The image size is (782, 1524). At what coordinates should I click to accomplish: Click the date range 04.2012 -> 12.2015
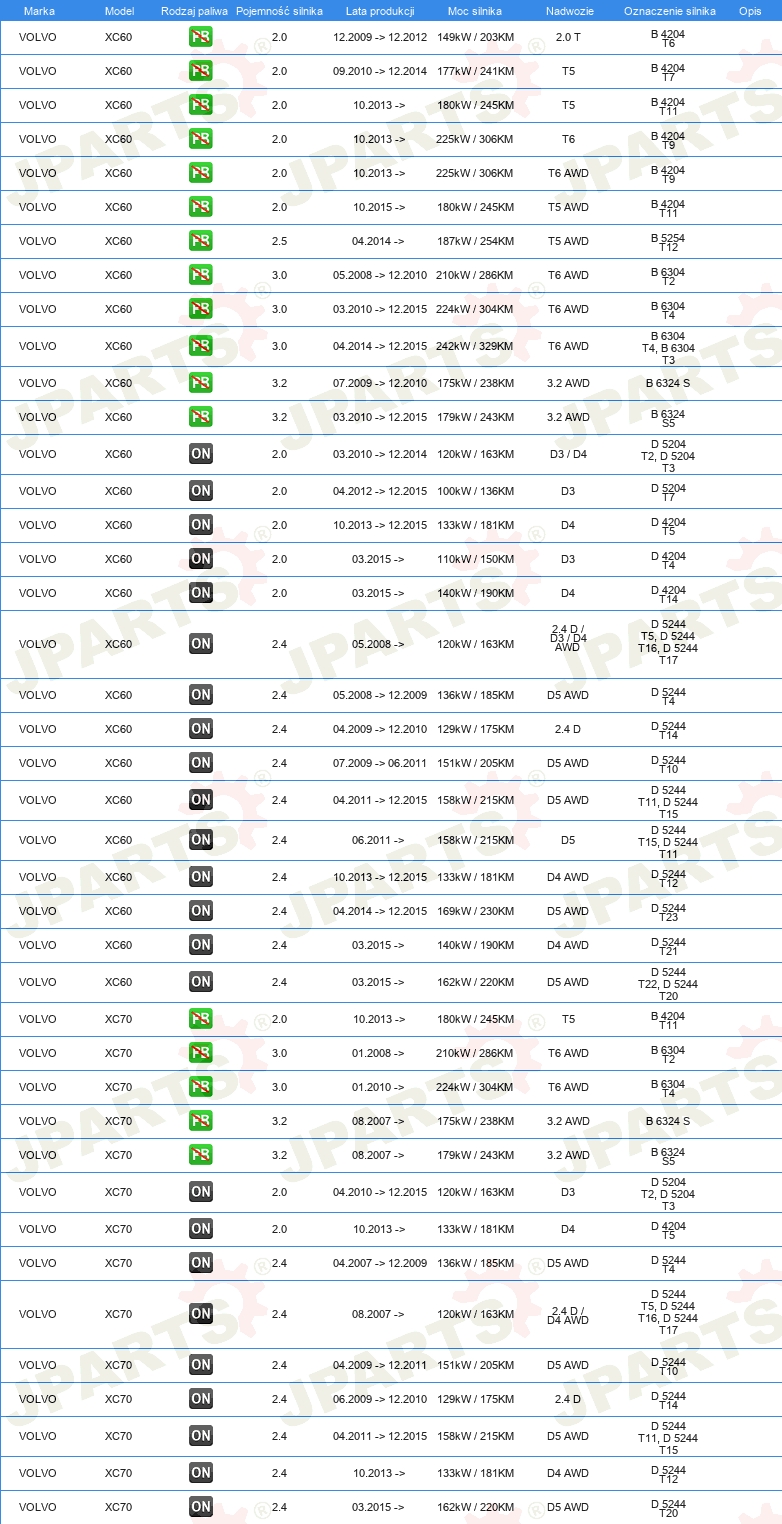[380, 491]
